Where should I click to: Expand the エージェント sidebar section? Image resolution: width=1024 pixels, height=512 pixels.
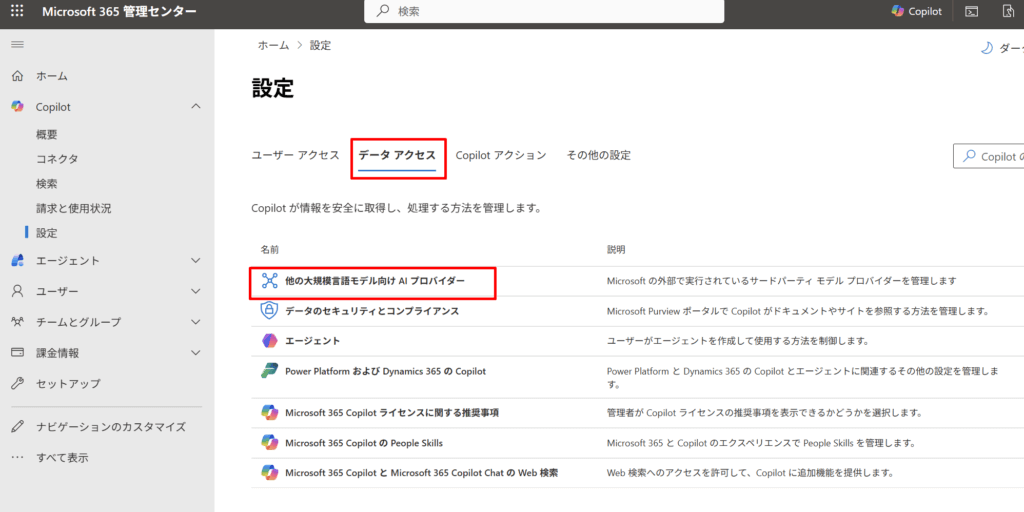[196, 261]
